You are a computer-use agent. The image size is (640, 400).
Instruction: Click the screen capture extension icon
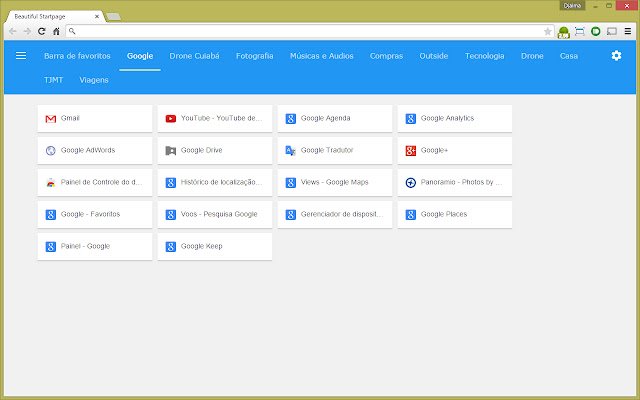580,31
